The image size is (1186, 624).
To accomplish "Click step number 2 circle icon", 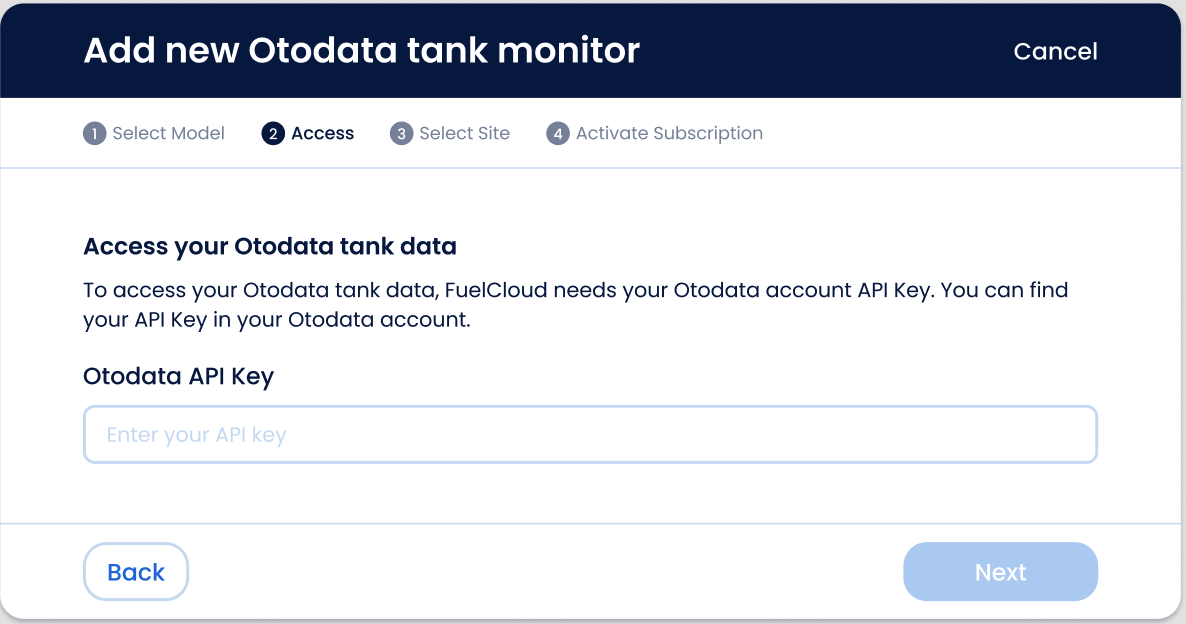I will (x=273, y=134).
